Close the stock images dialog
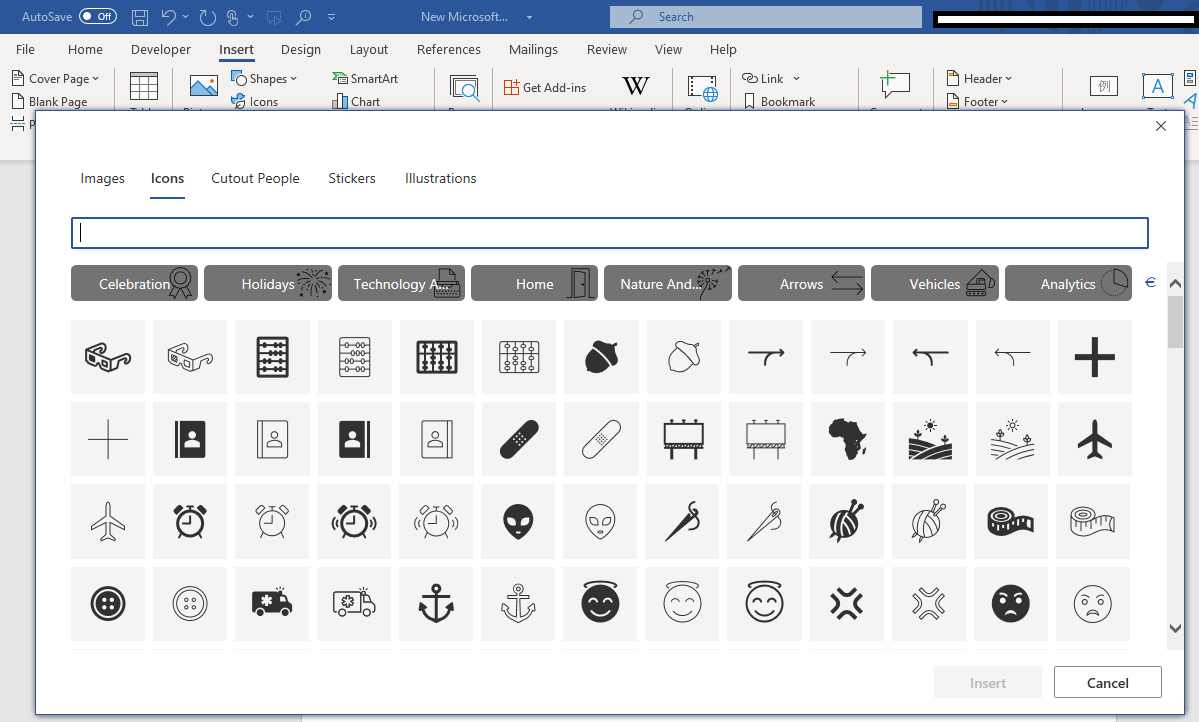Screen dimensions: 1199x722 tap(1161, 126)
